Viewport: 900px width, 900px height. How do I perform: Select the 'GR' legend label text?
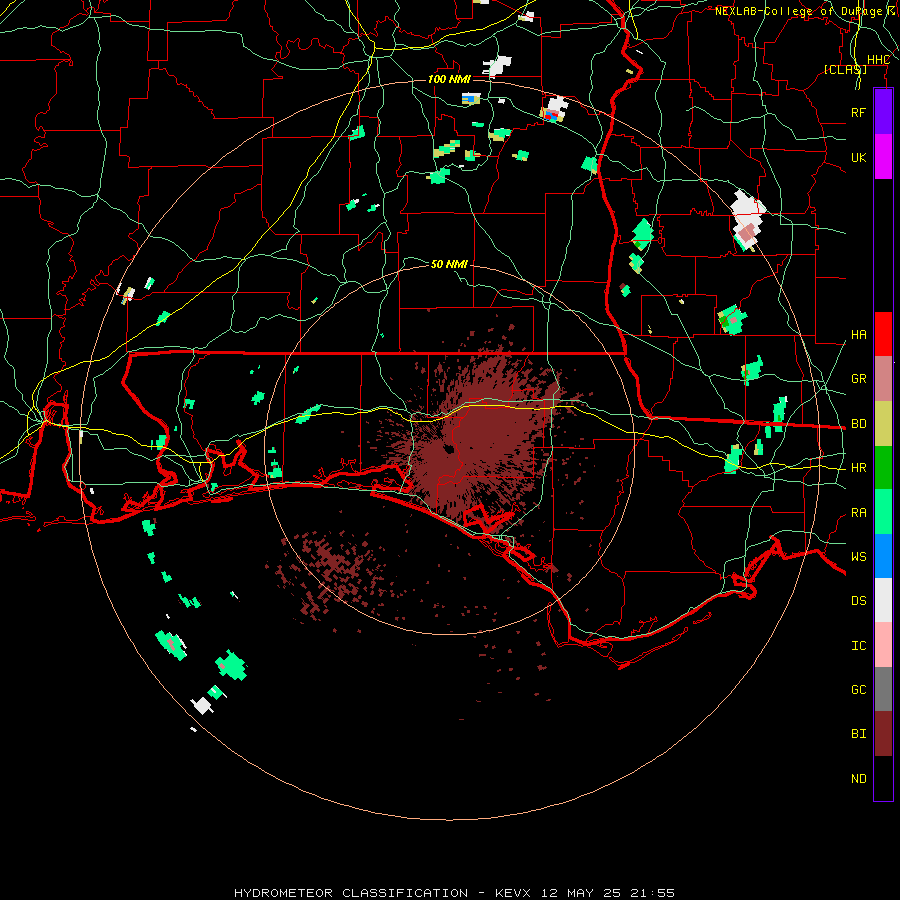[x=858, y=379]
